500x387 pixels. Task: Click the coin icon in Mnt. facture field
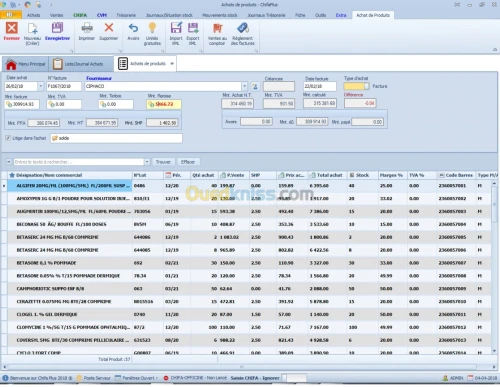[x=9, y=104]
